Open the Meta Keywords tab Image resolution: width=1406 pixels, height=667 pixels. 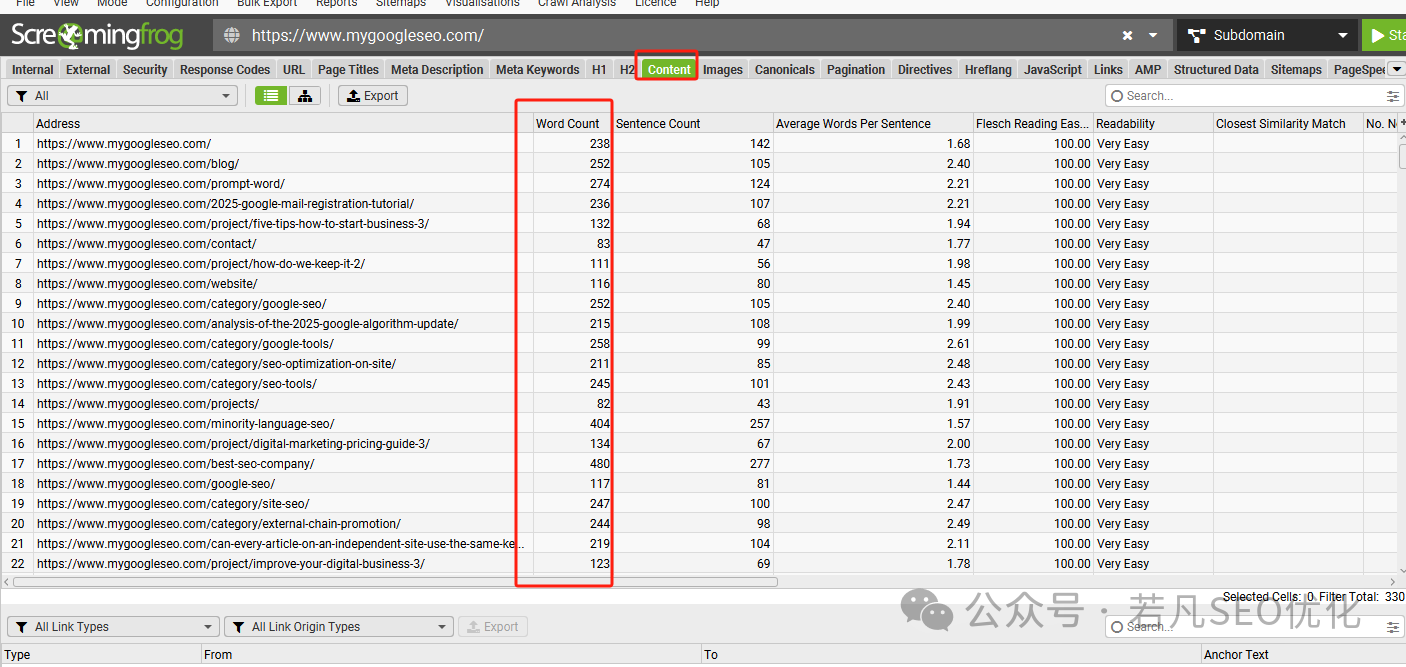[538, 70]
